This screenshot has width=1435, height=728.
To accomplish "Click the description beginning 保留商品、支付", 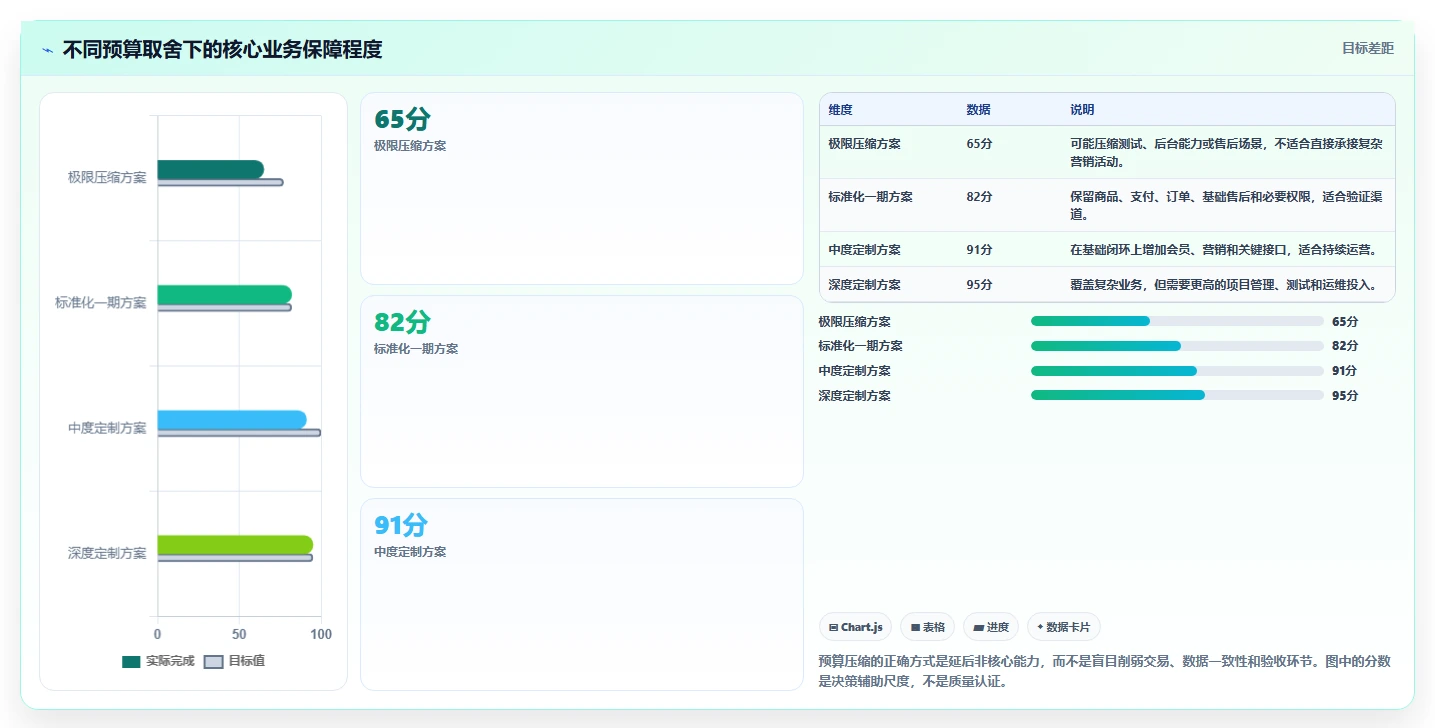I will [x=1226, y=205].
